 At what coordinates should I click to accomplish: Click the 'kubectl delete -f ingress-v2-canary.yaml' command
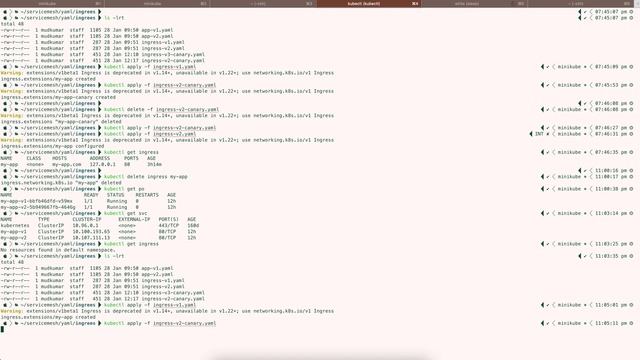[x=161, y=109]
